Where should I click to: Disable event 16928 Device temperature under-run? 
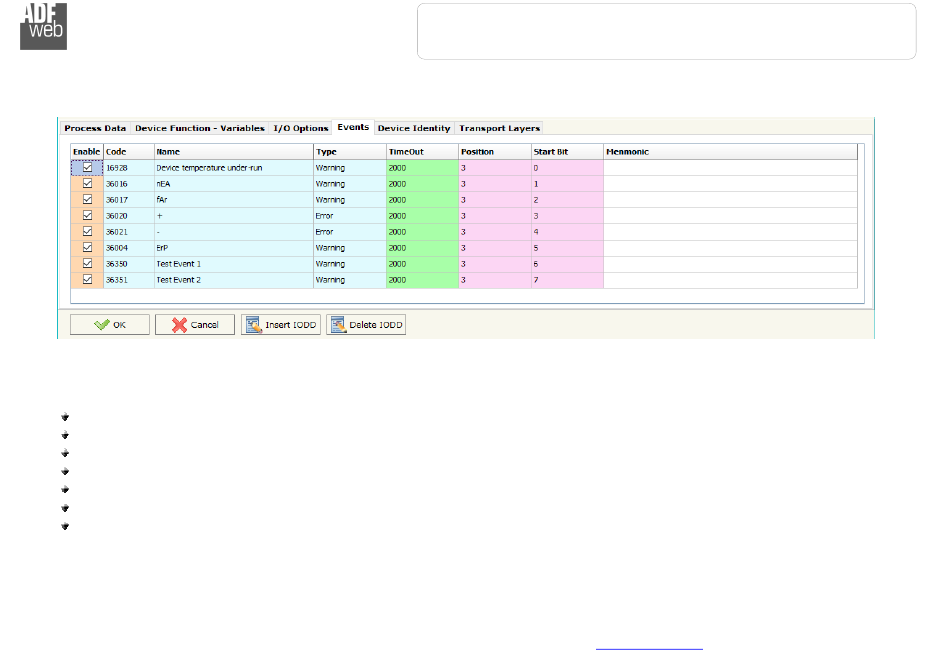coord(87,168)
